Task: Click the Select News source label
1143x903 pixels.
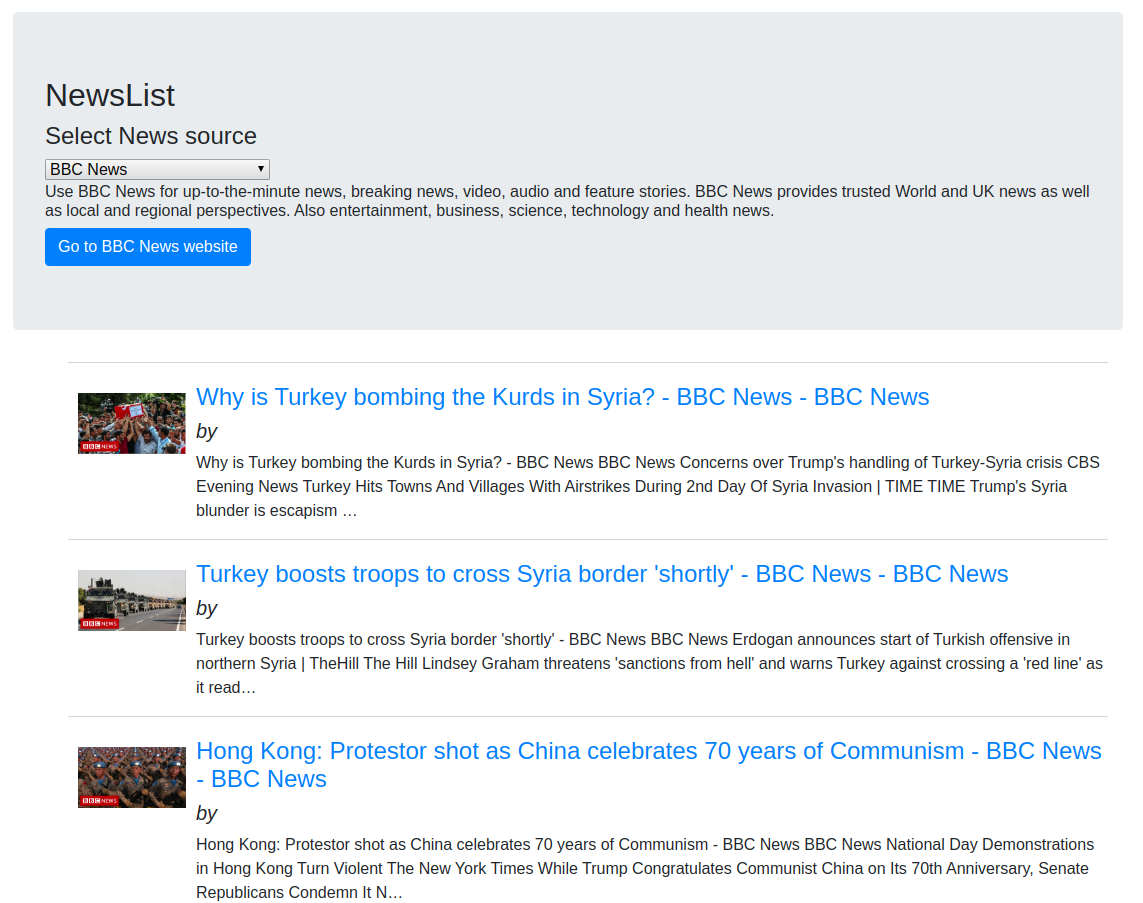Action: coord(151,136)
